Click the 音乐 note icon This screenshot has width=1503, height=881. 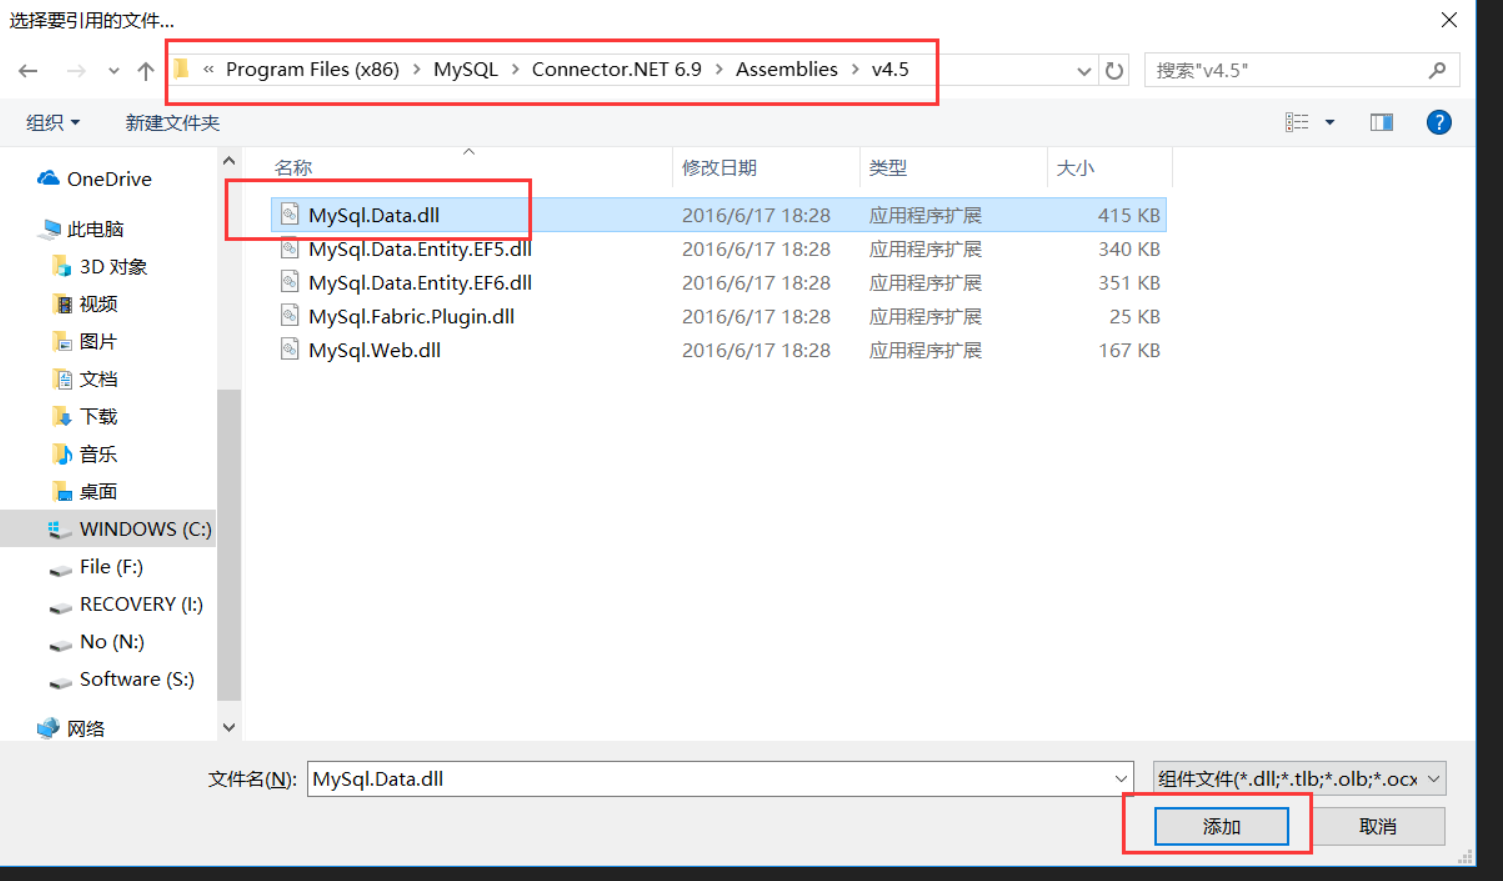[x=62, y=454]
